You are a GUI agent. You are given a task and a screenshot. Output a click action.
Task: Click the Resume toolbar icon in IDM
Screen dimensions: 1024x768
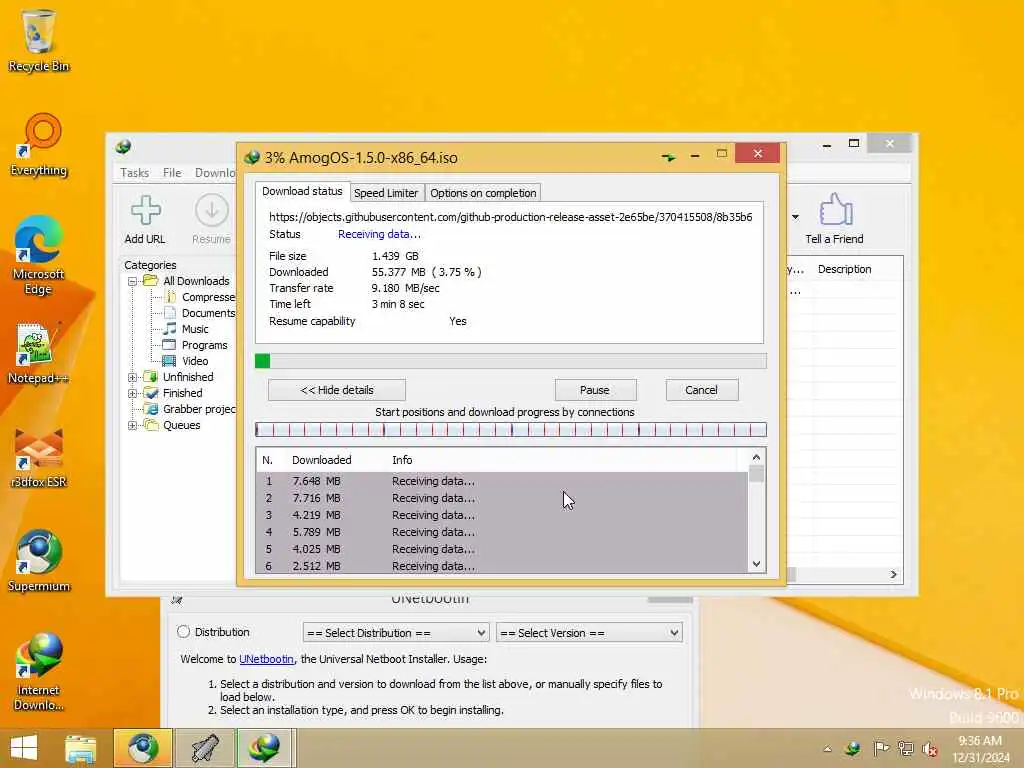pos(211,219)
